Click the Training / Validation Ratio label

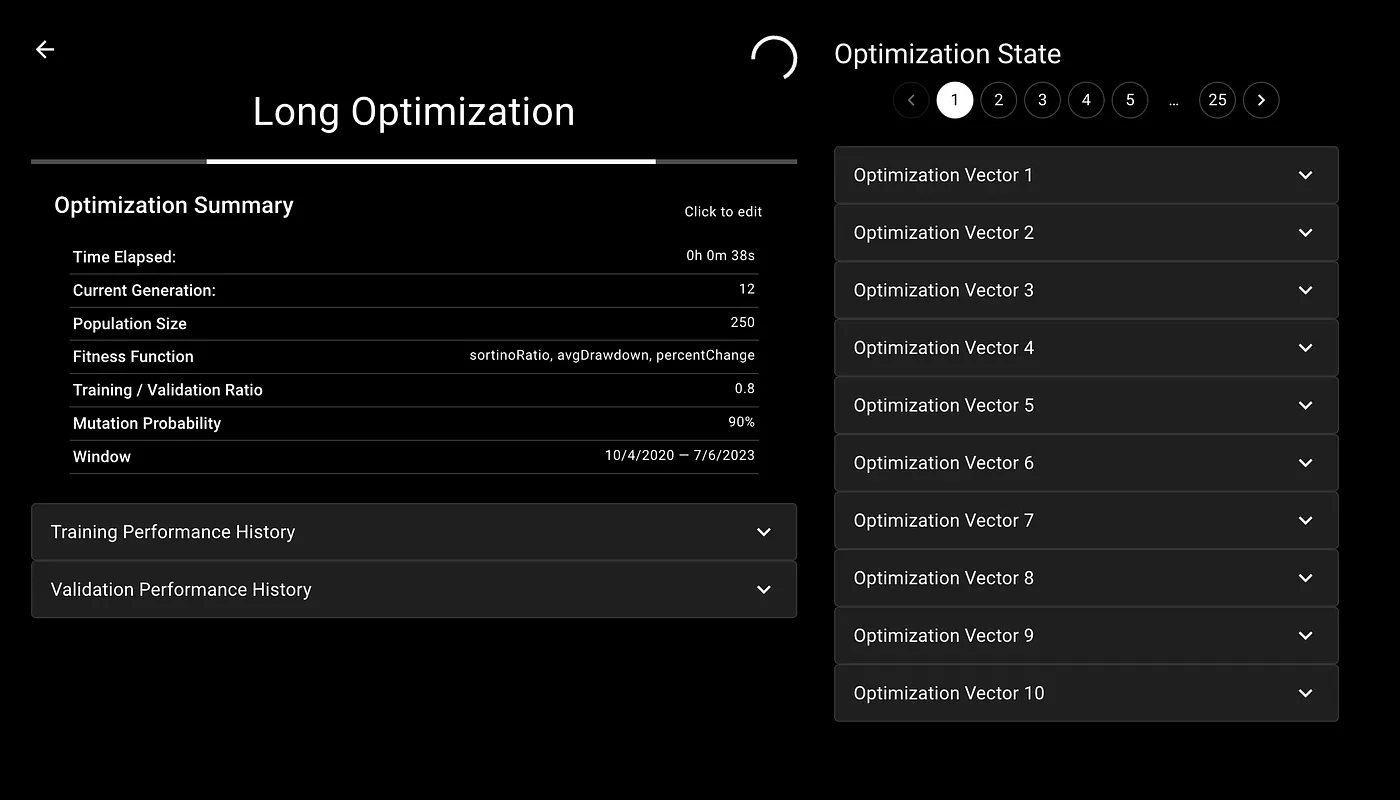click(167, 390)
